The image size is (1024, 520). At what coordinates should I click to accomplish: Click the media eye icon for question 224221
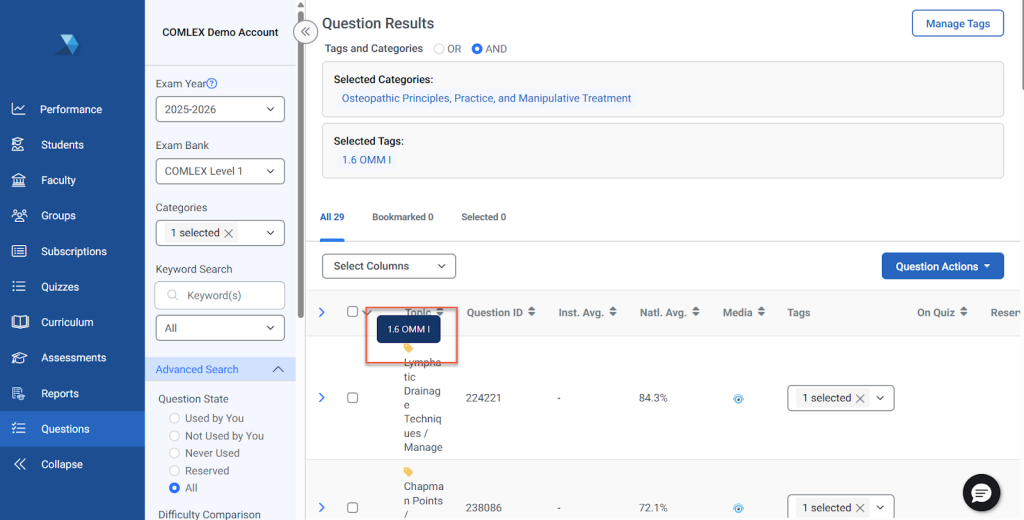[x=738, y=398]
